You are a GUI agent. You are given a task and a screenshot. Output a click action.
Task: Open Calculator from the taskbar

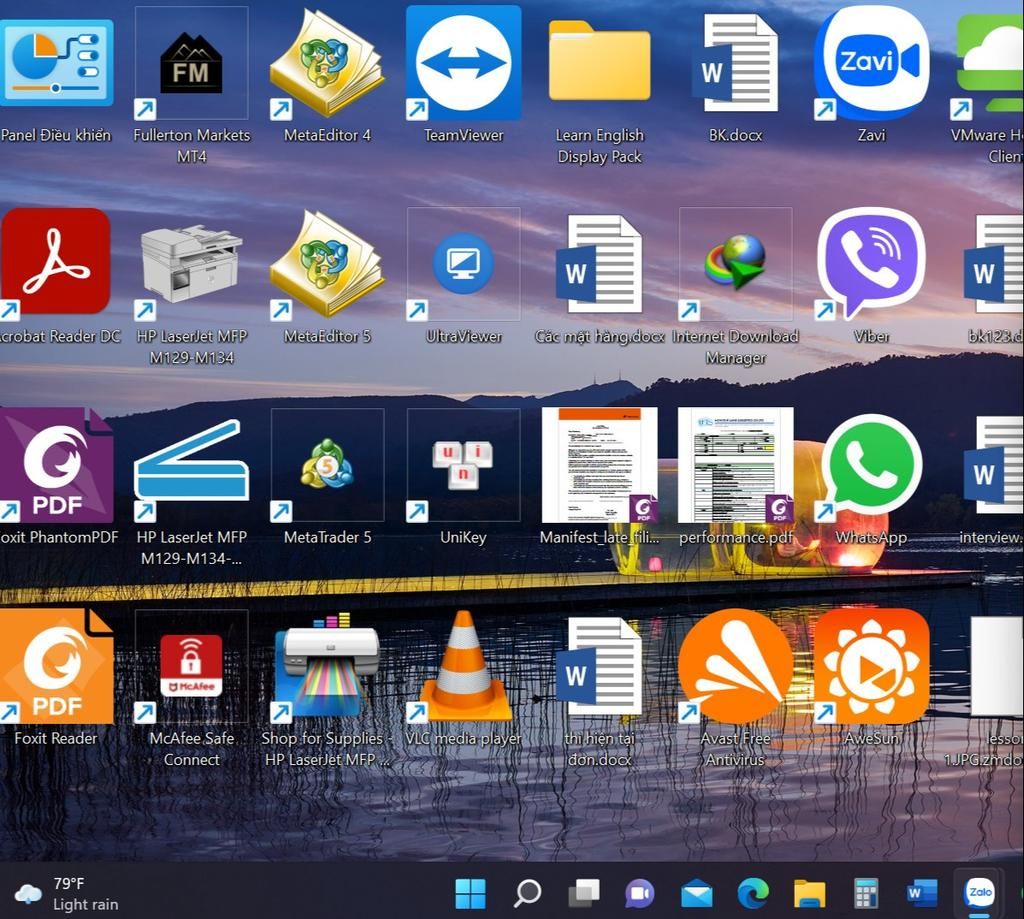click(x=866, y=894)
